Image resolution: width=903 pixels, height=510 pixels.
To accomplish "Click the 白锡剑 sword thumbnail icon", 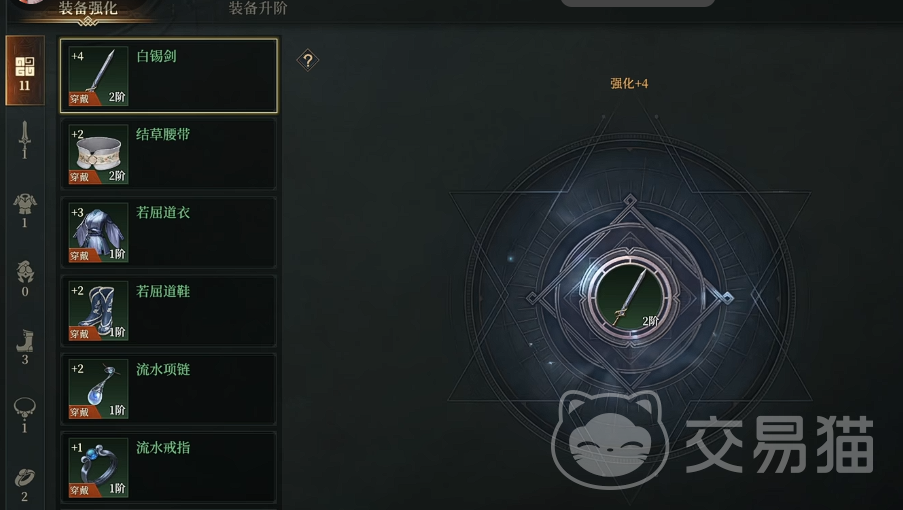I will (98, 76).
